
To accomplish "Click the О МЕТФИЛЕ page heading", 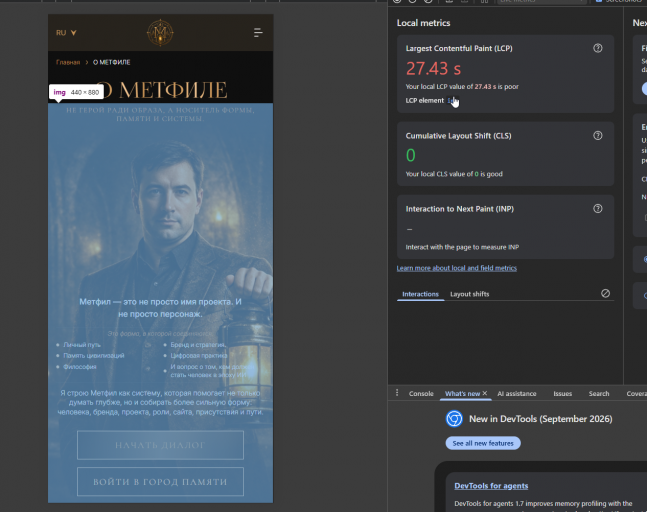I will click(161, 90).
